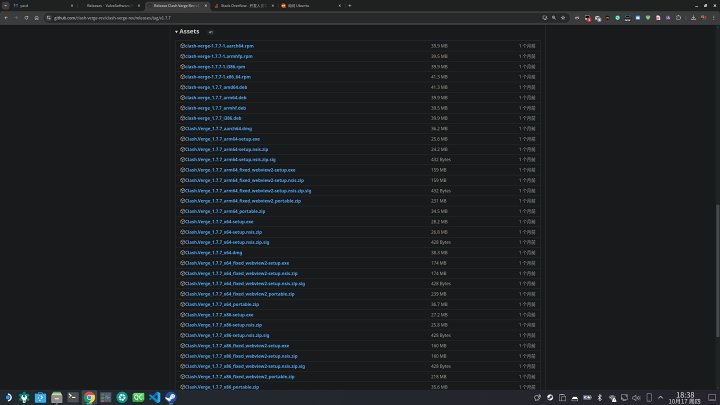Open a new browser tab

pyautogui.click(x=349, y=5)
